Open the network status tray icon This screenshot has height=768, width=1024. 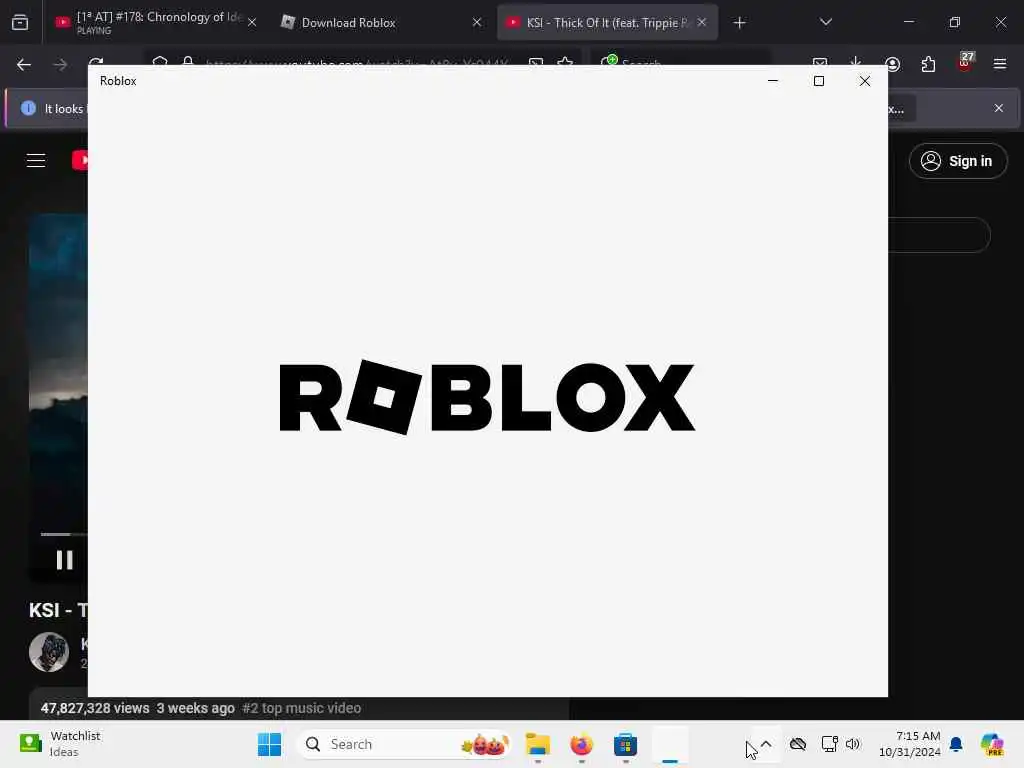tap(829, 744)
